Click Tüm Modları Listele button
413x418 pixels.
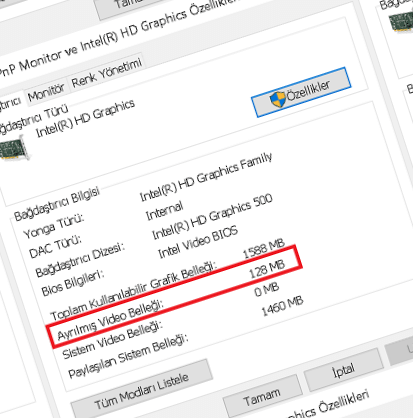[x=142, y=389]
